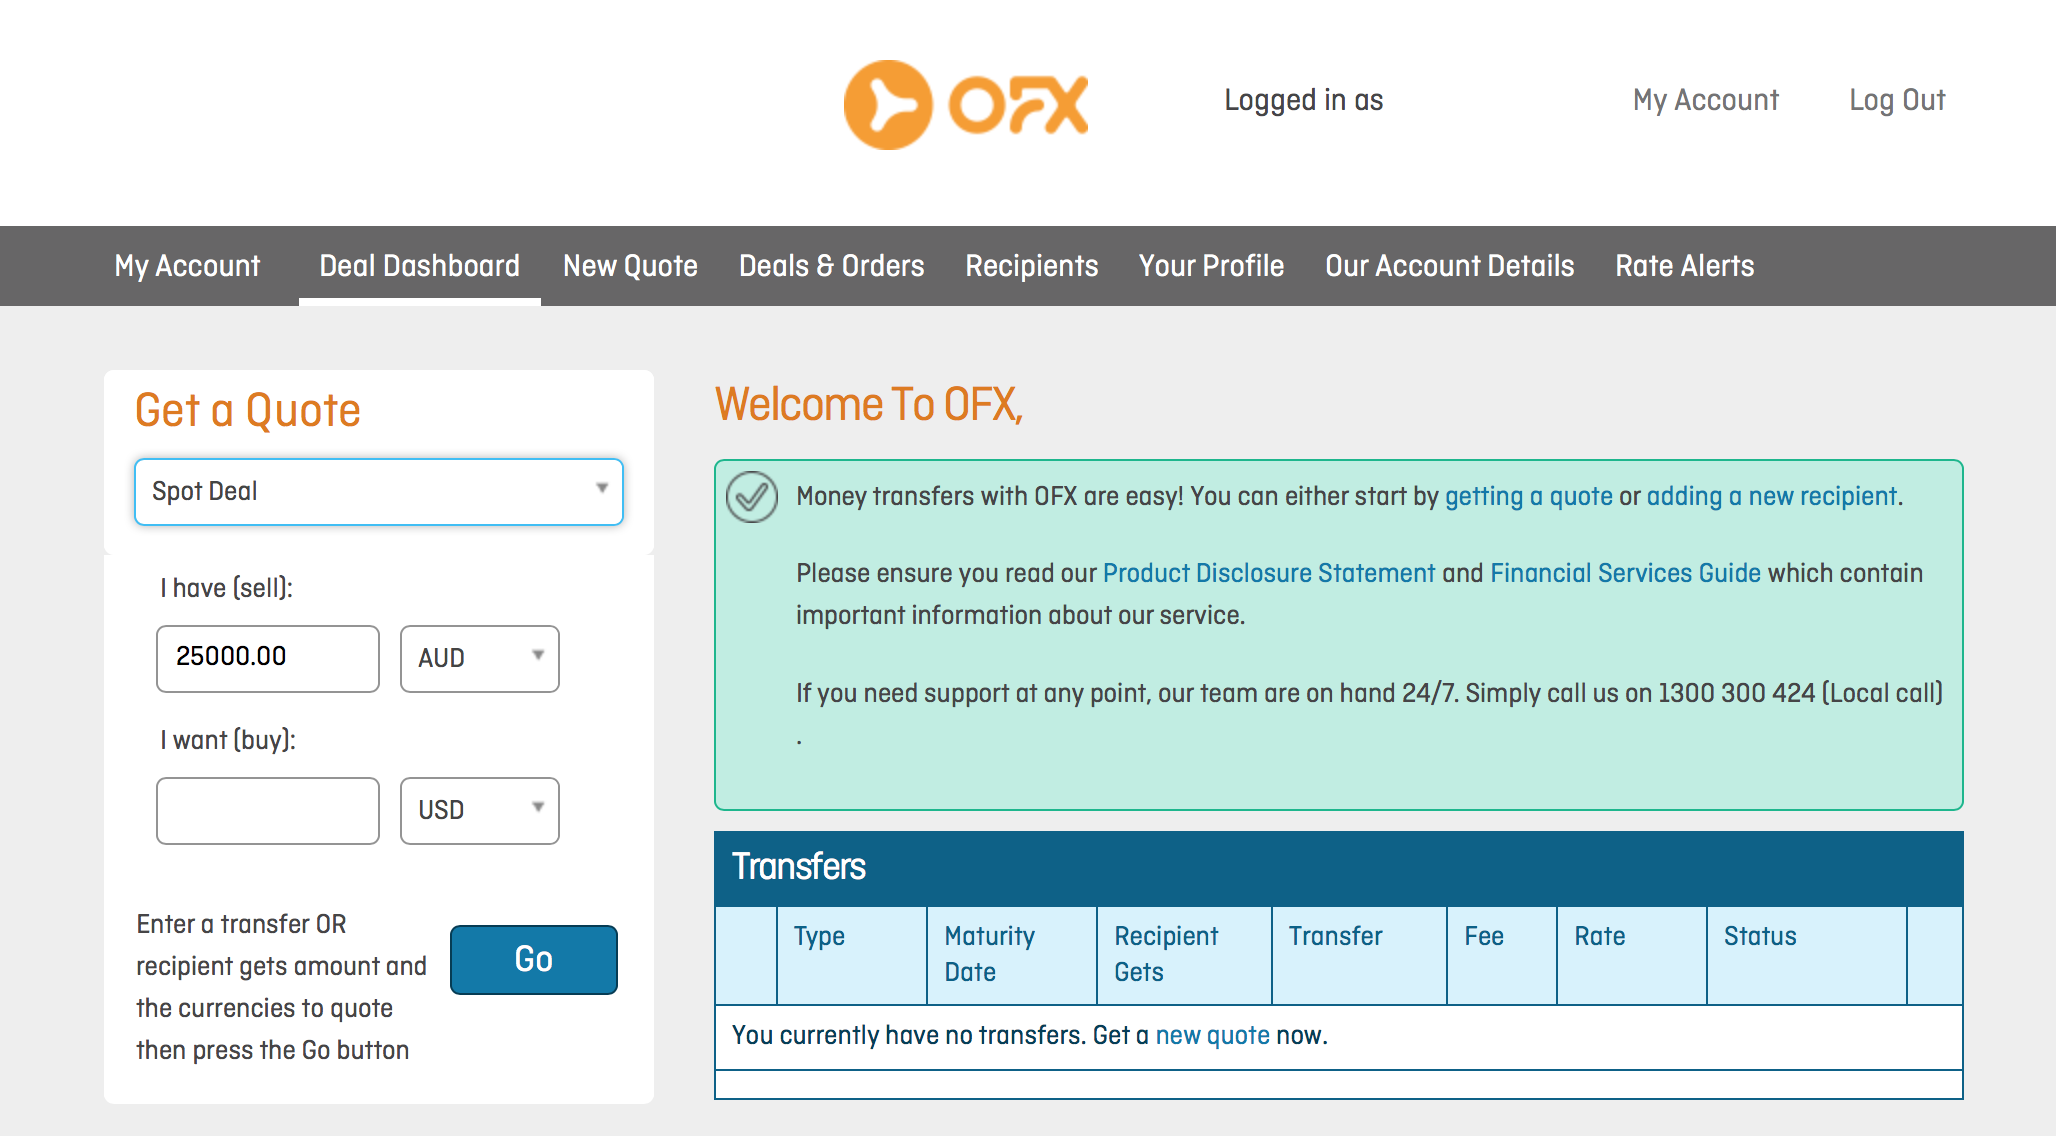Open the Deals & Orders tab
The width and height of the screenshot is (2056, 1136).
click(x=832, y=266)
